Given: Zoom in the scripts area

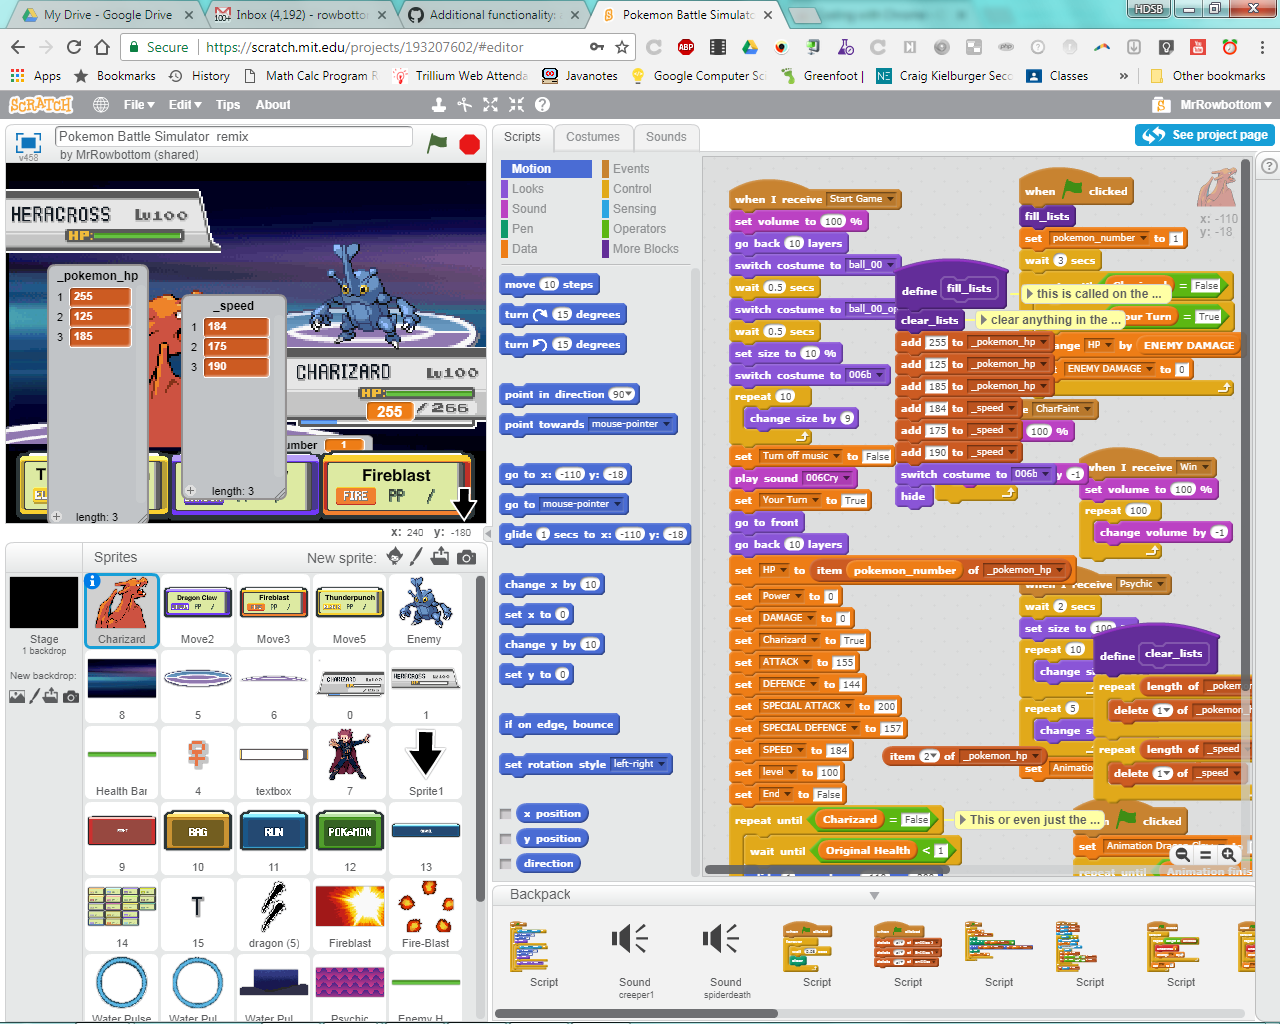Looking at the screenshot, I should pyautogui.click(x=1229, y=854).
